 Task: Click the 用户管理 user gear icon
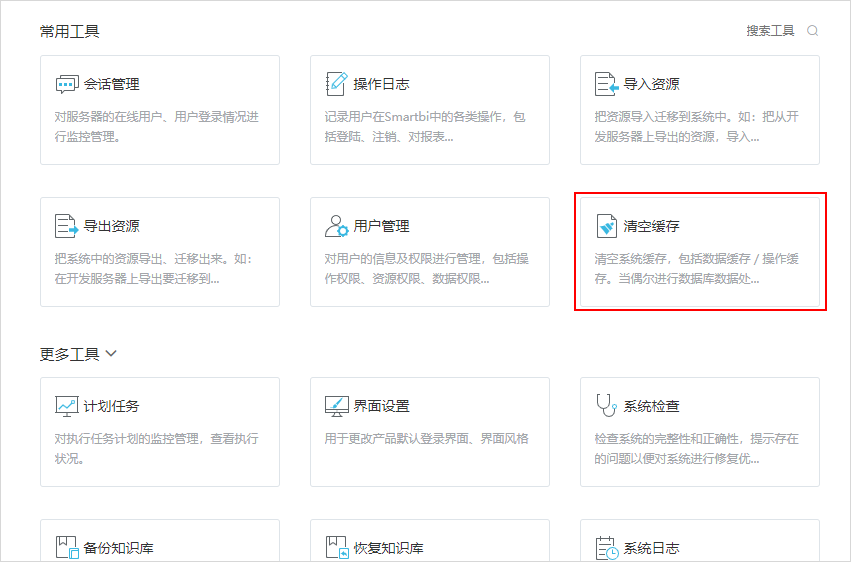click(x=336, y=226)
